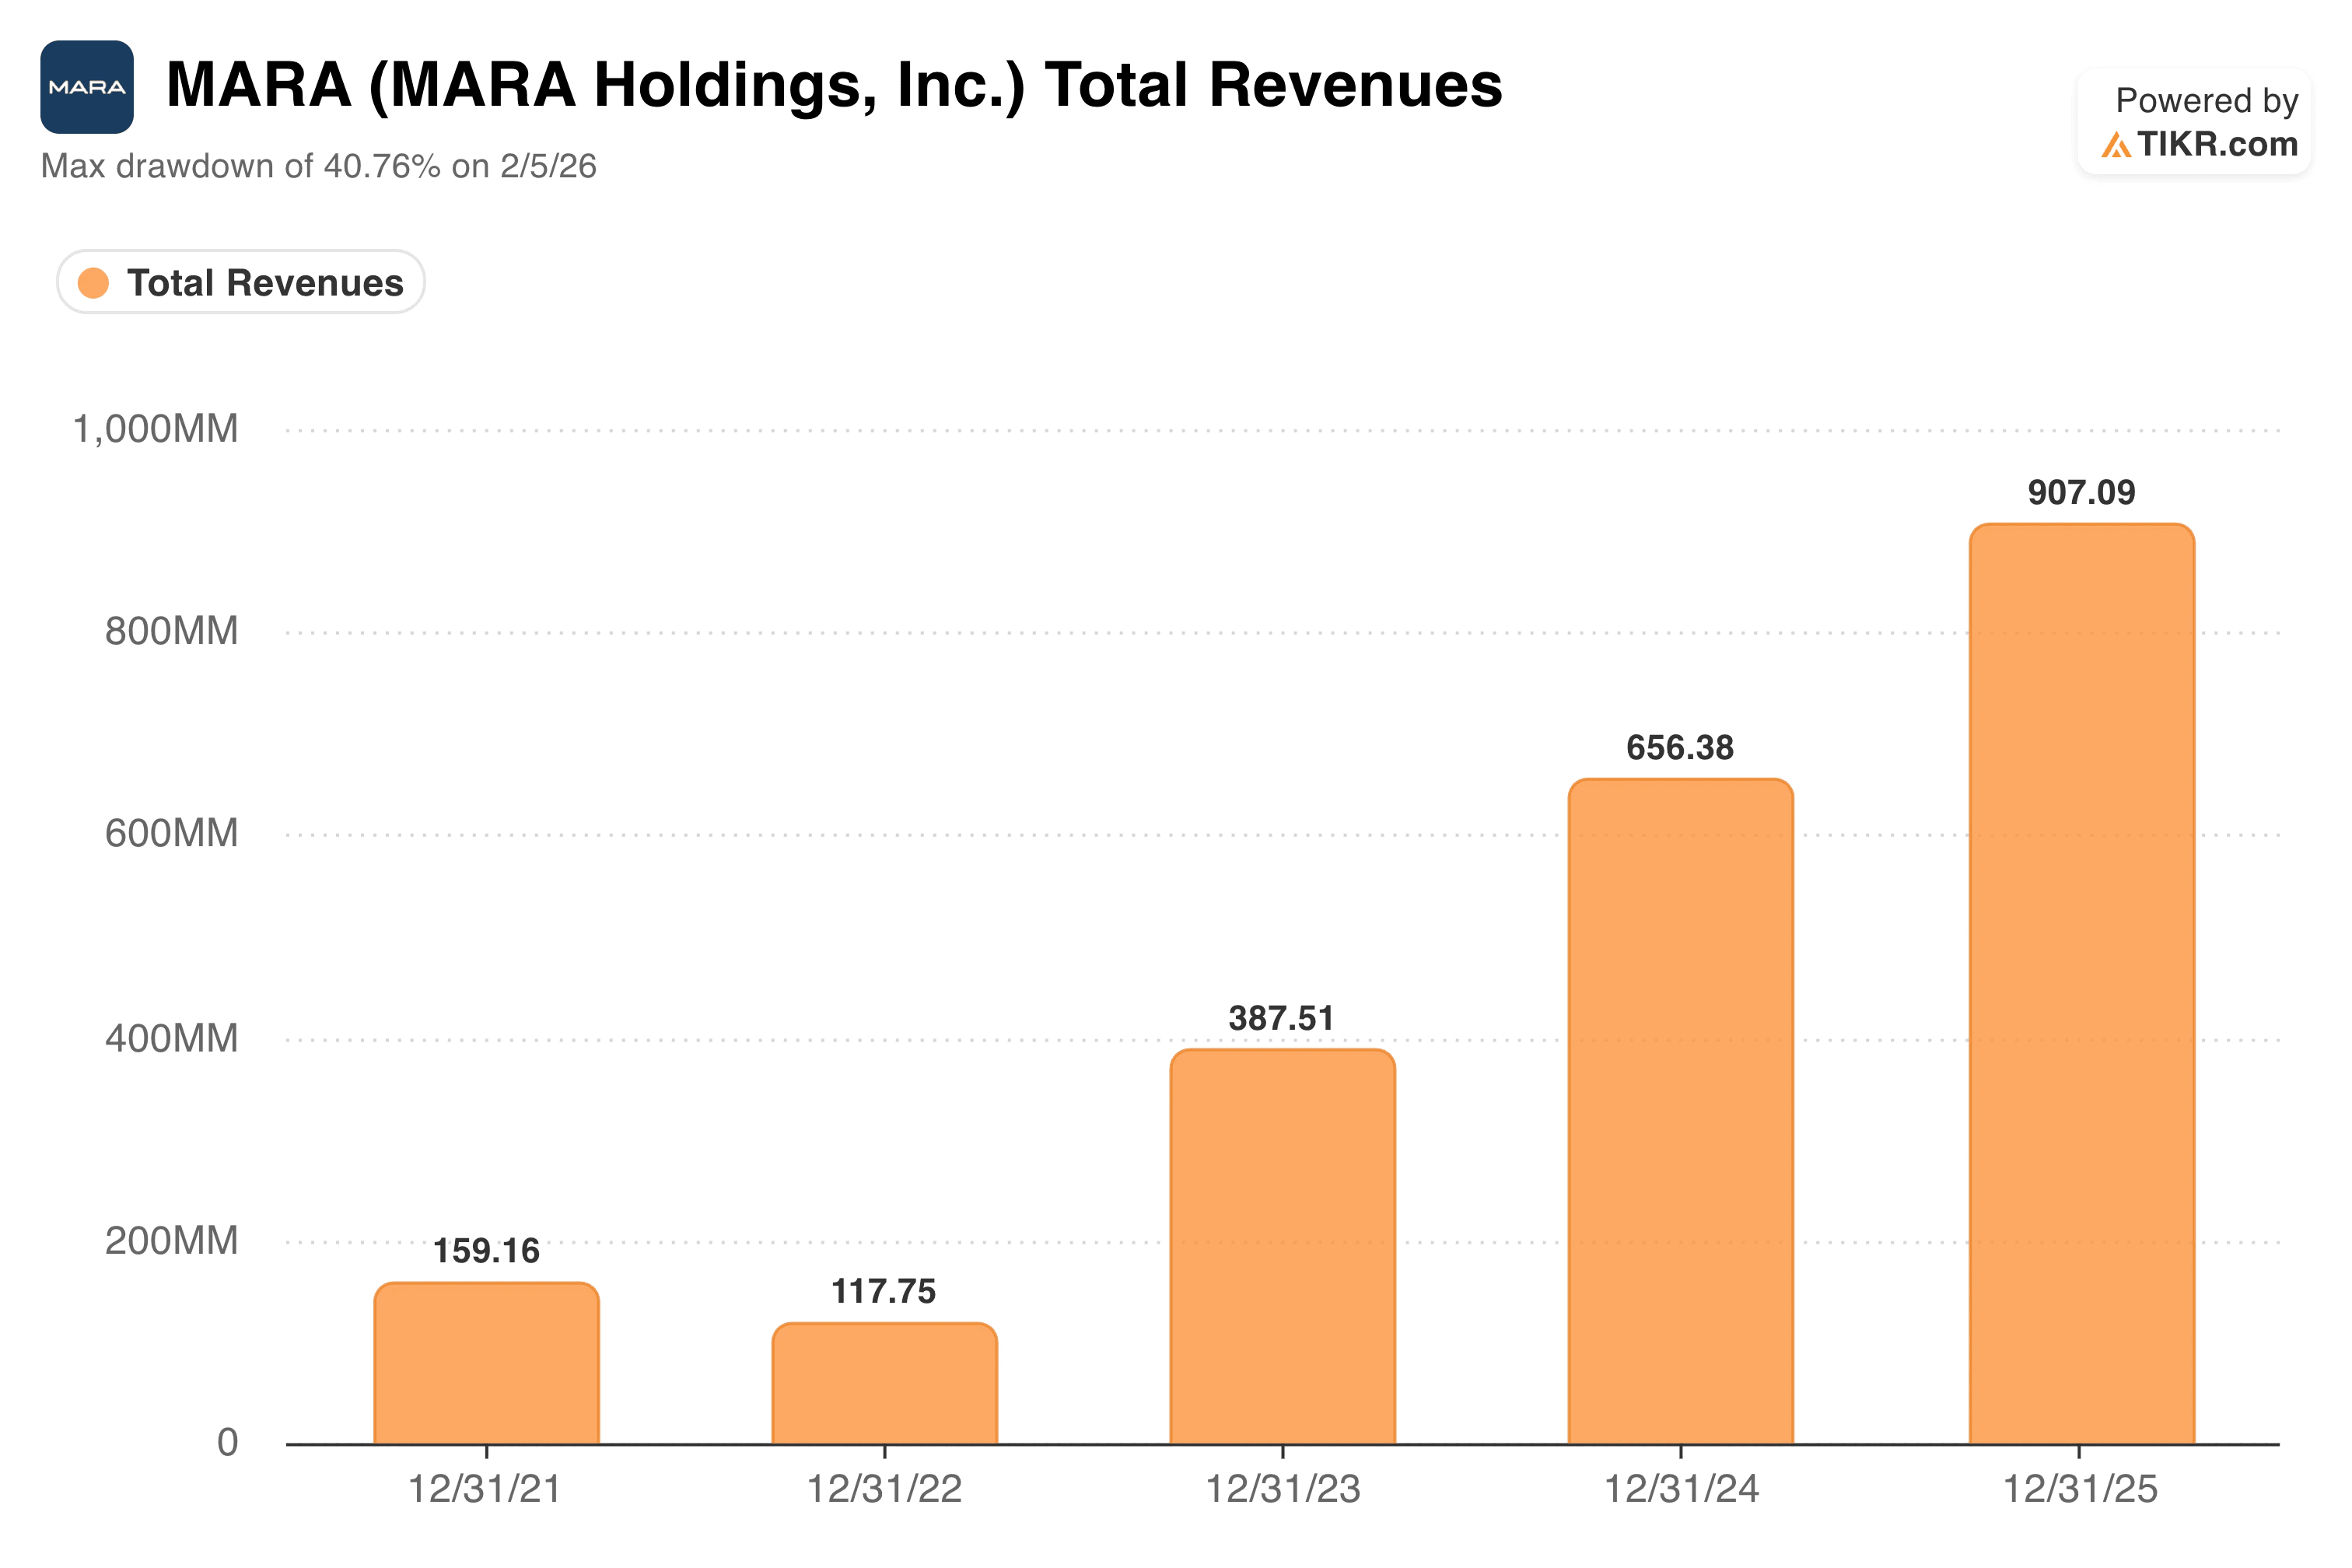Click the 12/31/25 x-axis label
Screen dimensions: 2352x1568
[x=2080, y=1489]
